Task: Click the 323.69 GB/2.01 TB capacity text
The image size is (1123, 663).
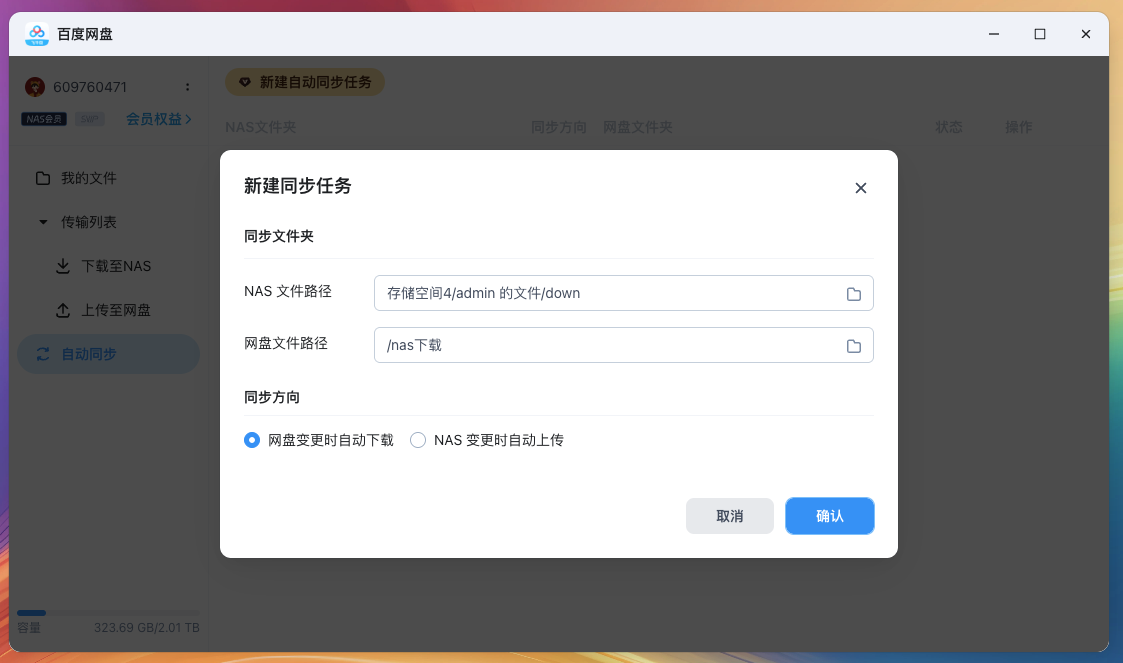Action: pos(147,628)
